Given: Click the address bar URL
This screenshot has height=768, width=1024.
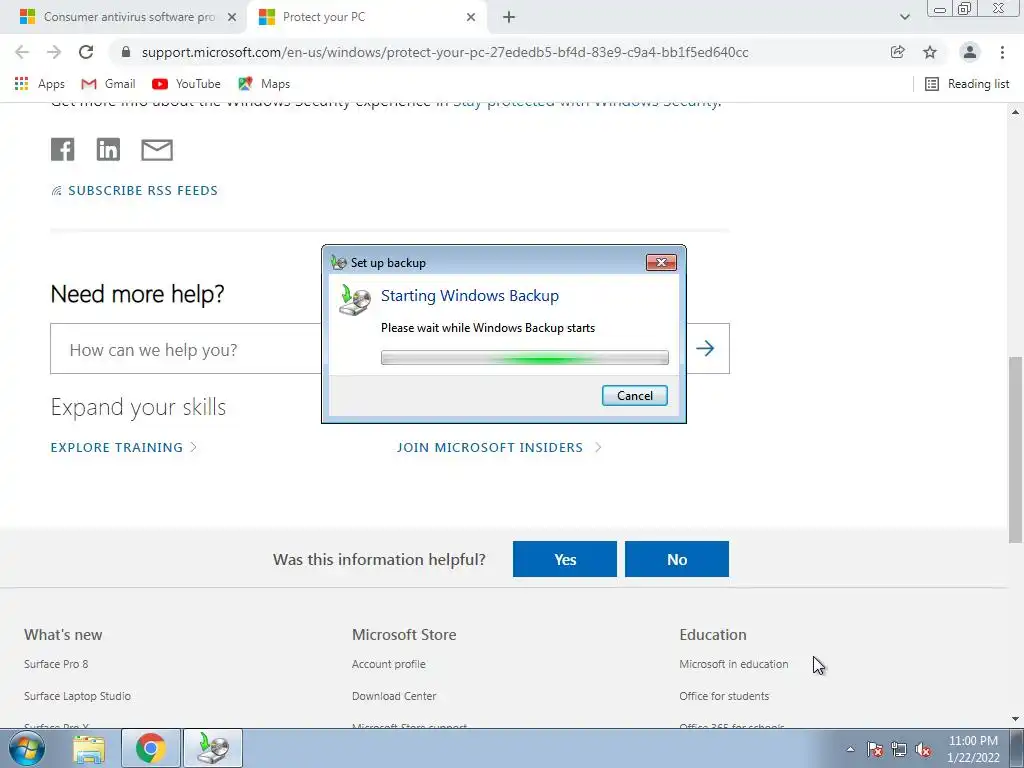Looking at the screenshot, I should click(445, 52).
